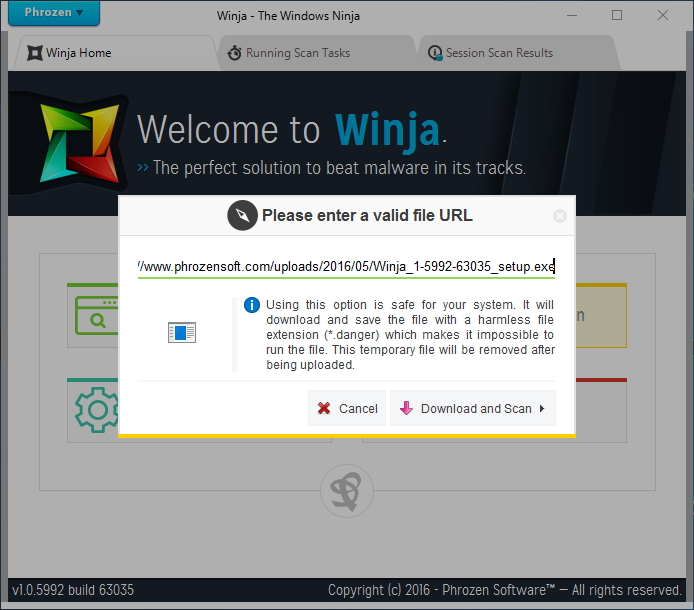Close the file URL dialog with the X
The height and width of the screenshot is (610, 694).
click(559, 216)
